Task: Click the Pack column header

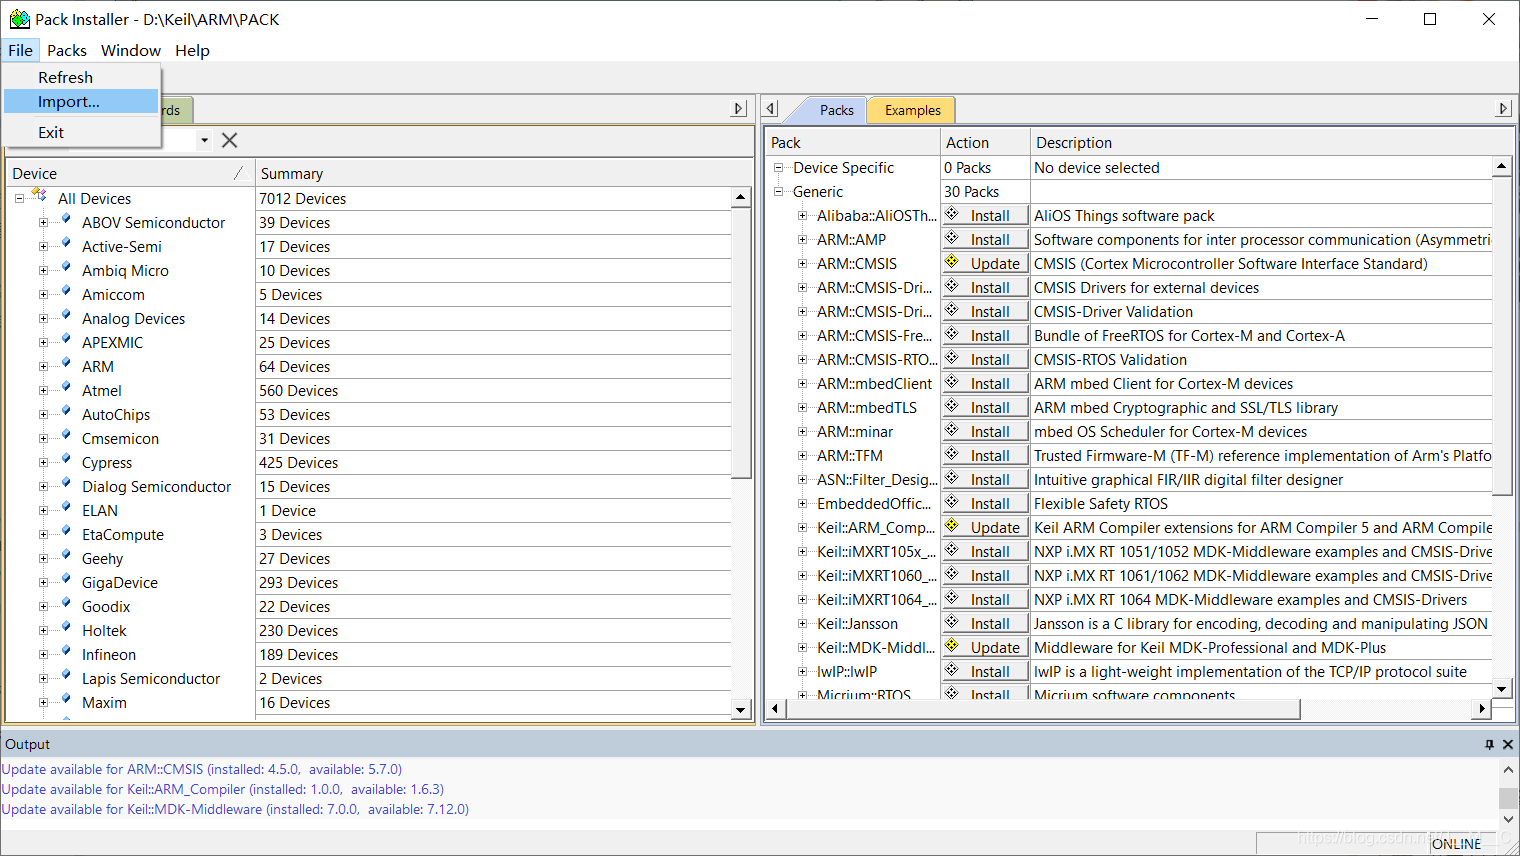Action: (853, 142)
